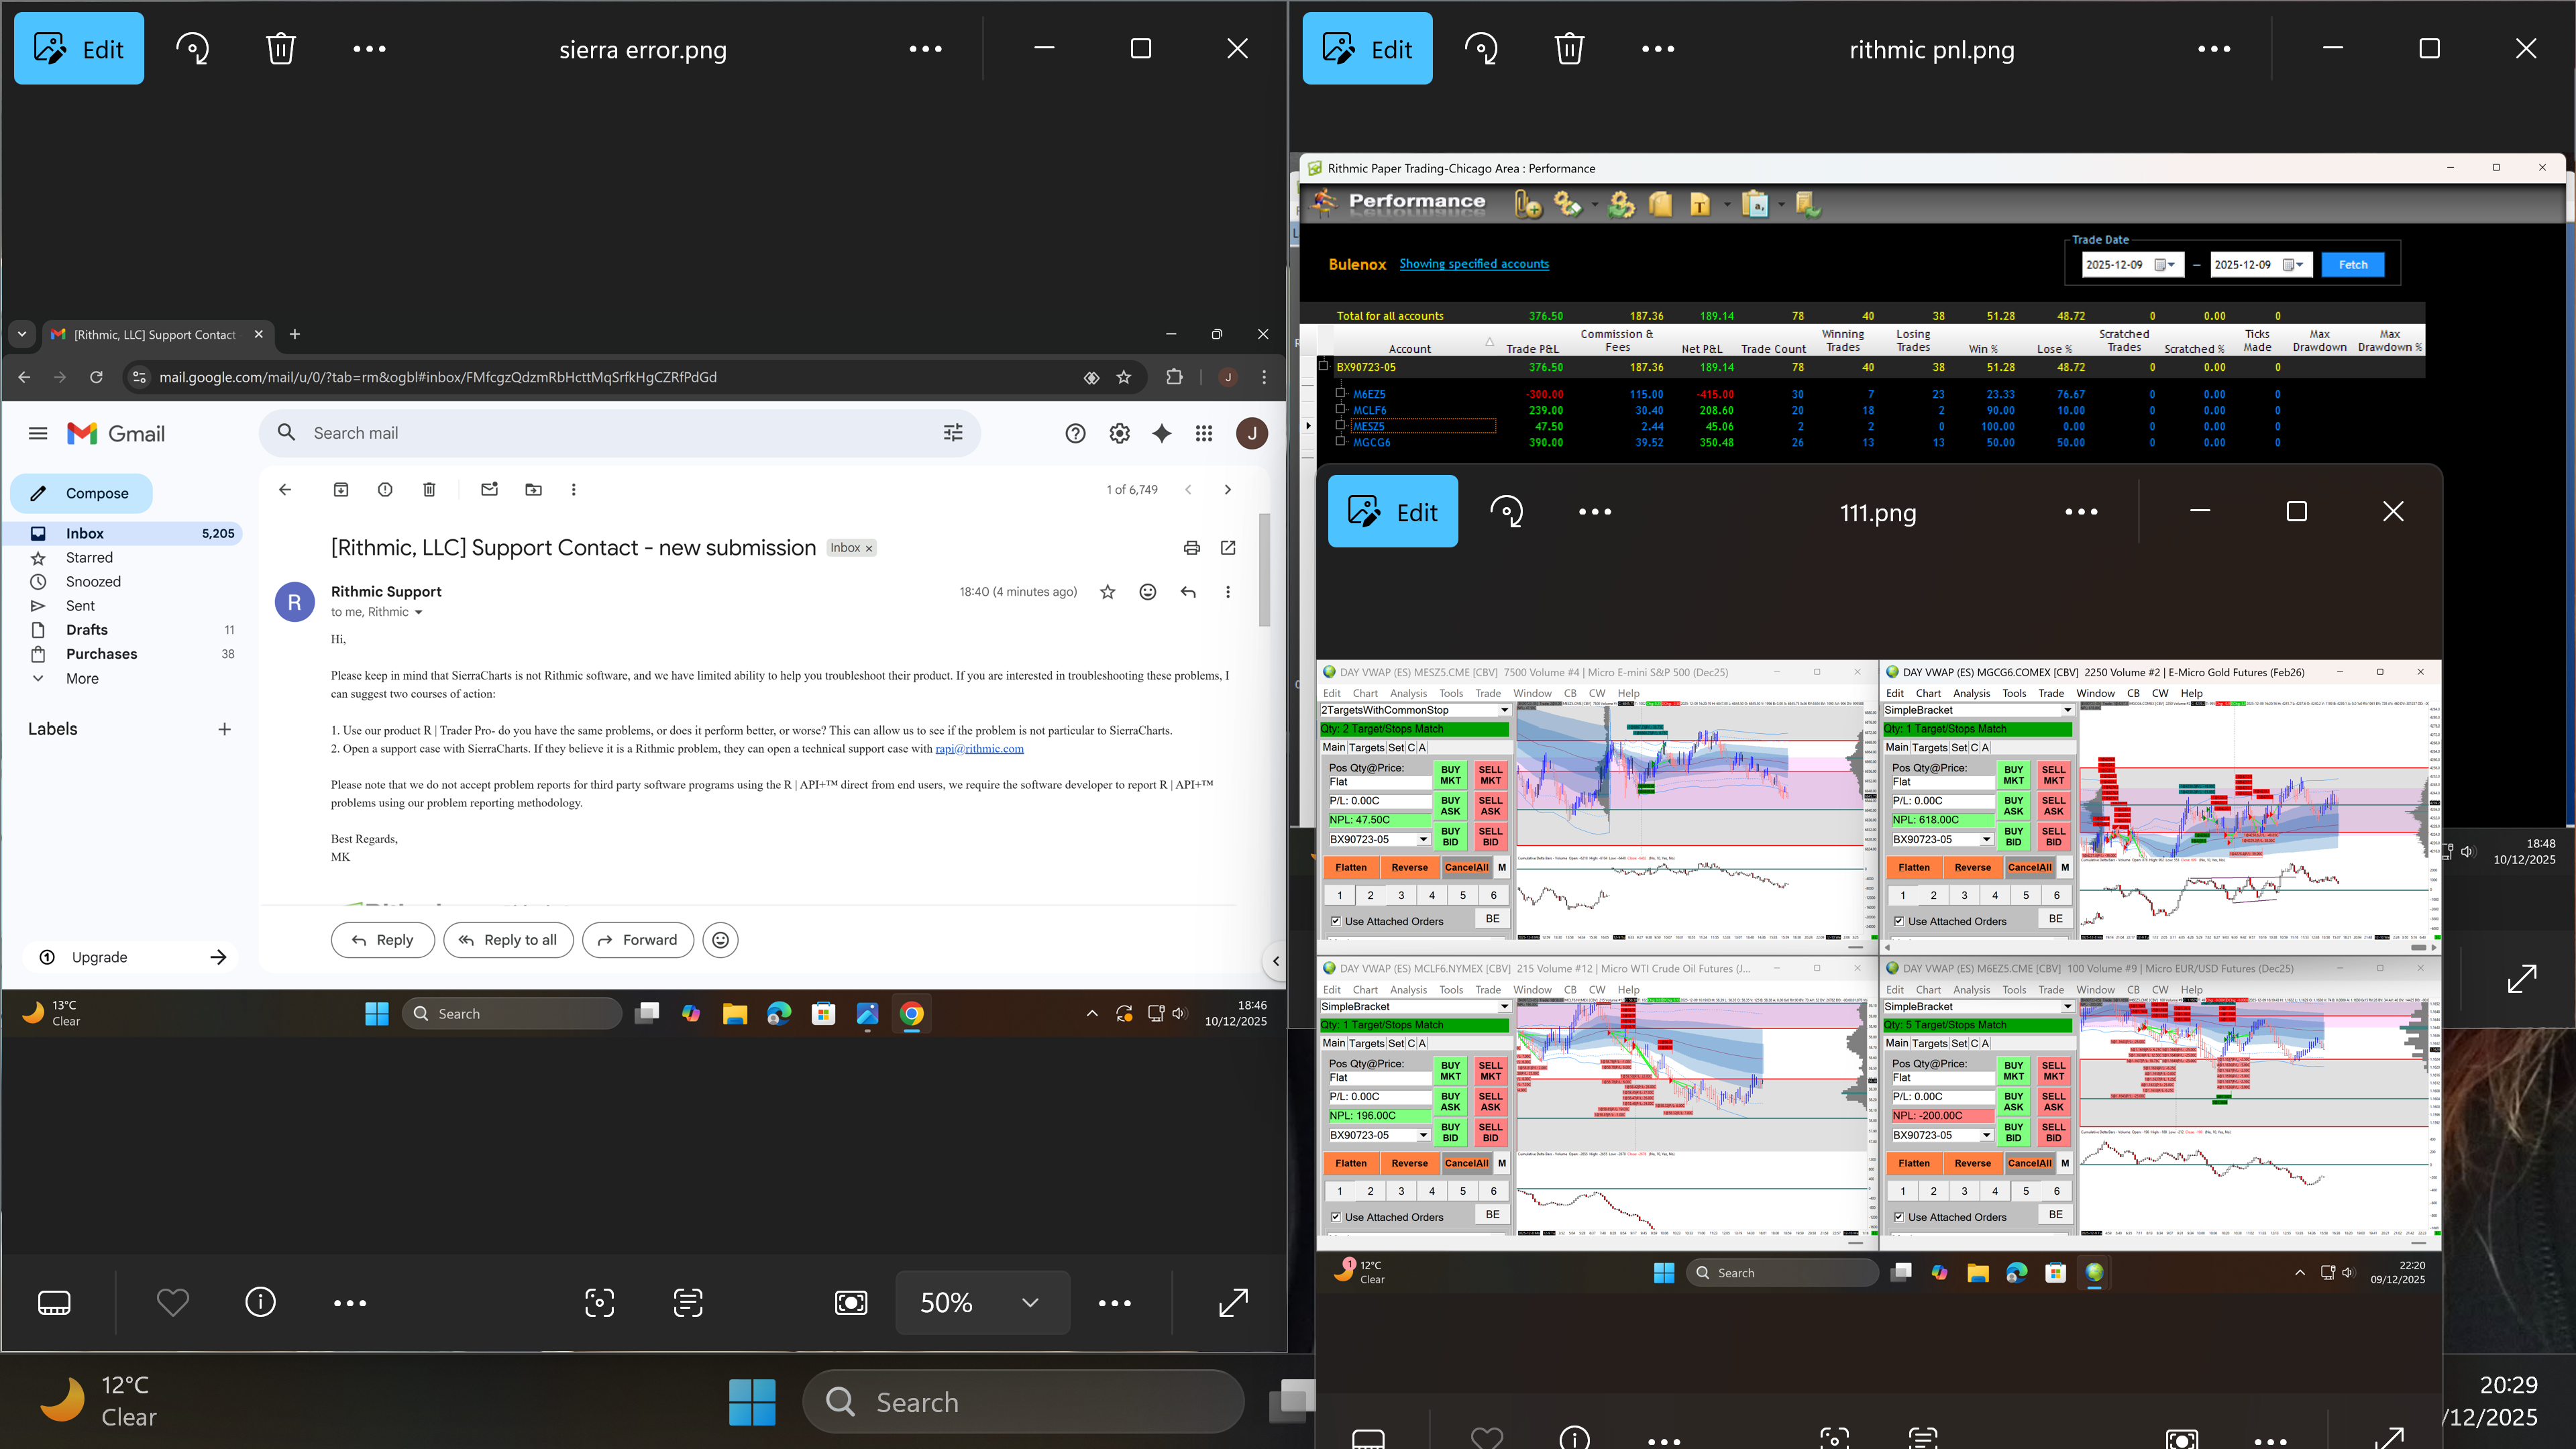Click the scan text icon
Image resolution: width=2576 pixels, height=1449 pixels.
tap(688, 1302)
